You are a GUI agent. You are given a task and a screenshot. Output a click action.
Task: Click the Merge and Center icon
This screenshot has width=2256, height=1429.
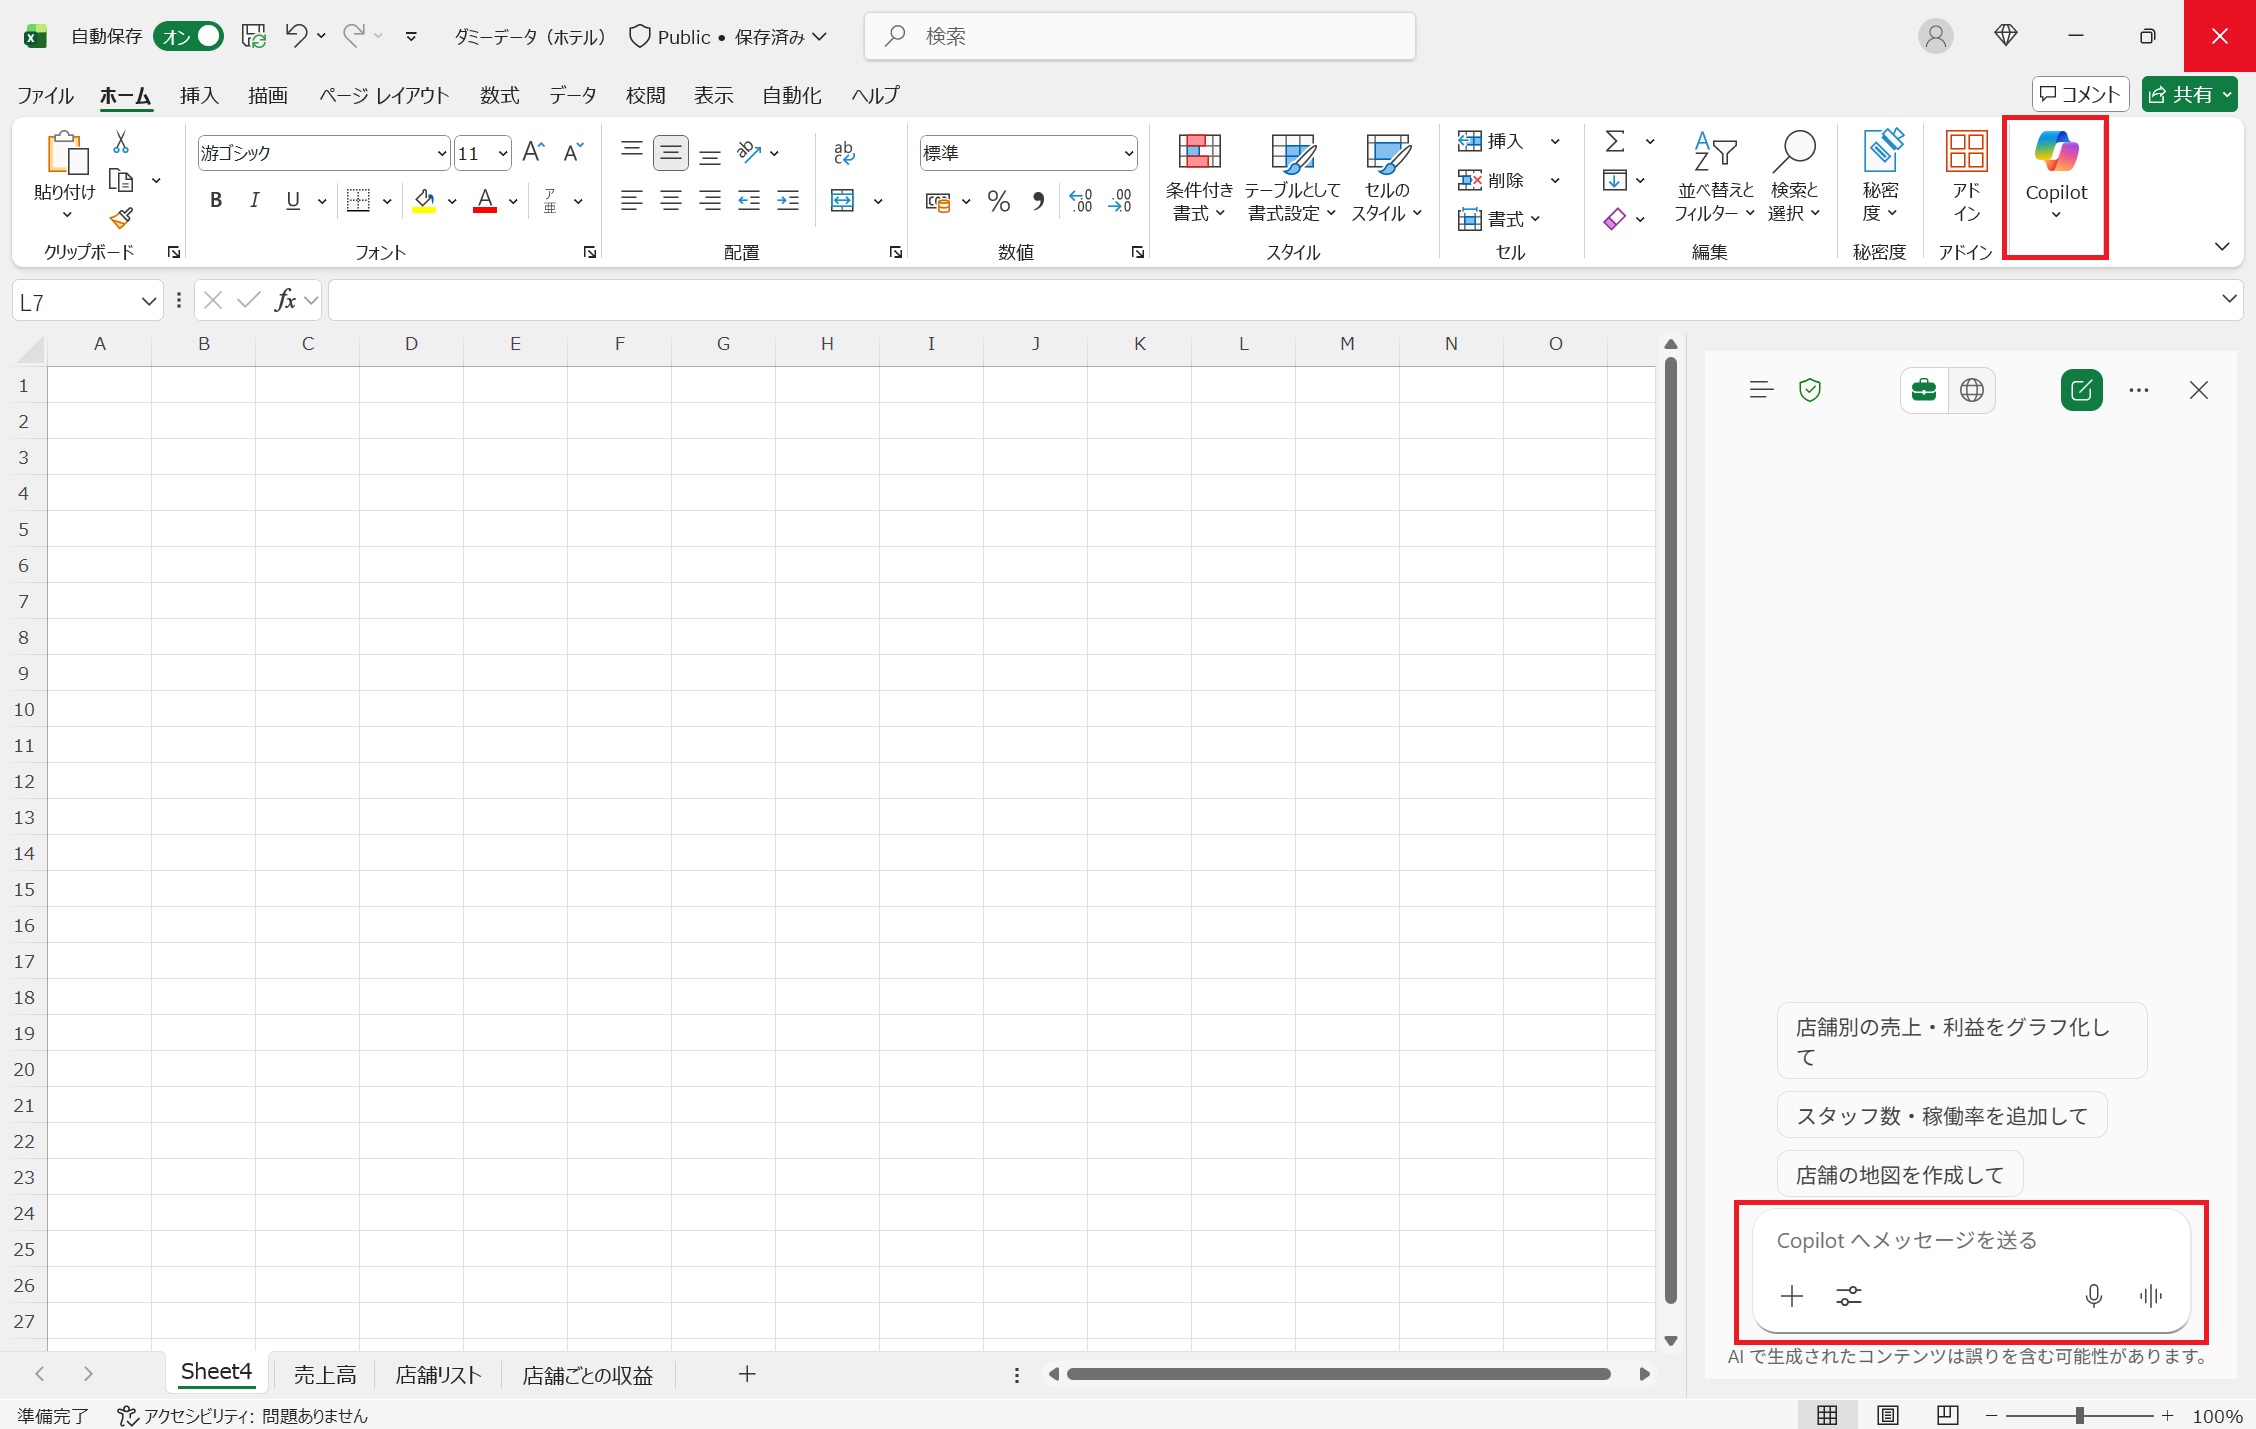point(843,201)
